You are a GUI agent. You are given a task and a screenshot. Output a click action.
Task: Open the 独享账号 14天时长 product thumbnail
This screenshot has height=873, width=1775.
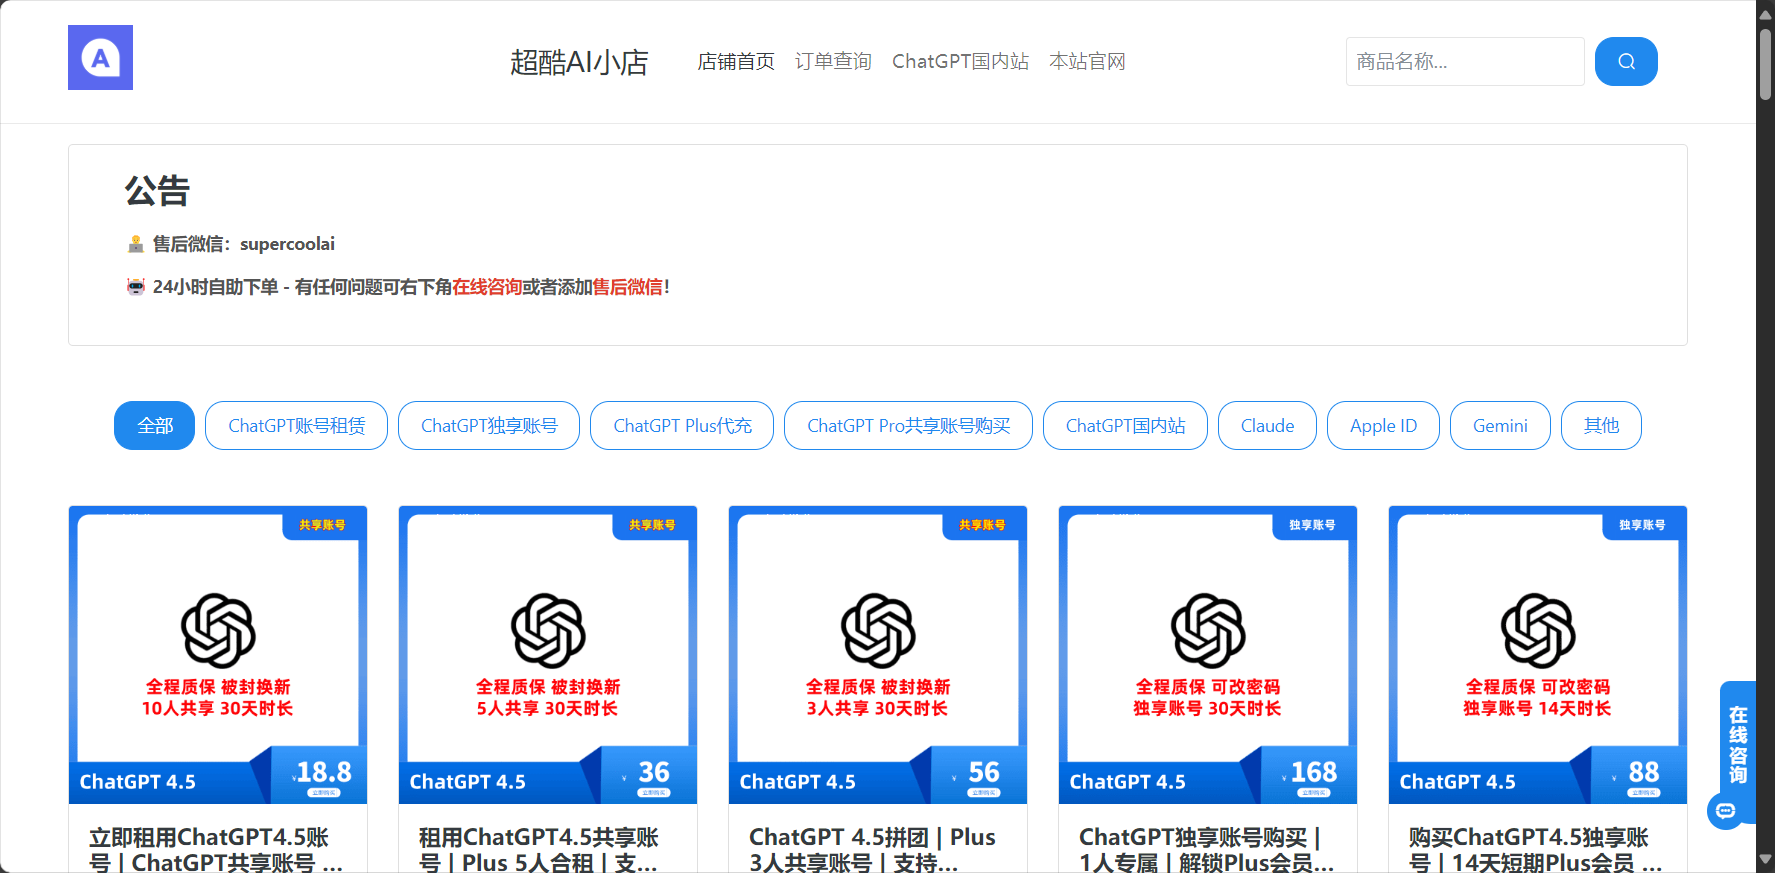pyautogui.click(x=1538, y=655)
